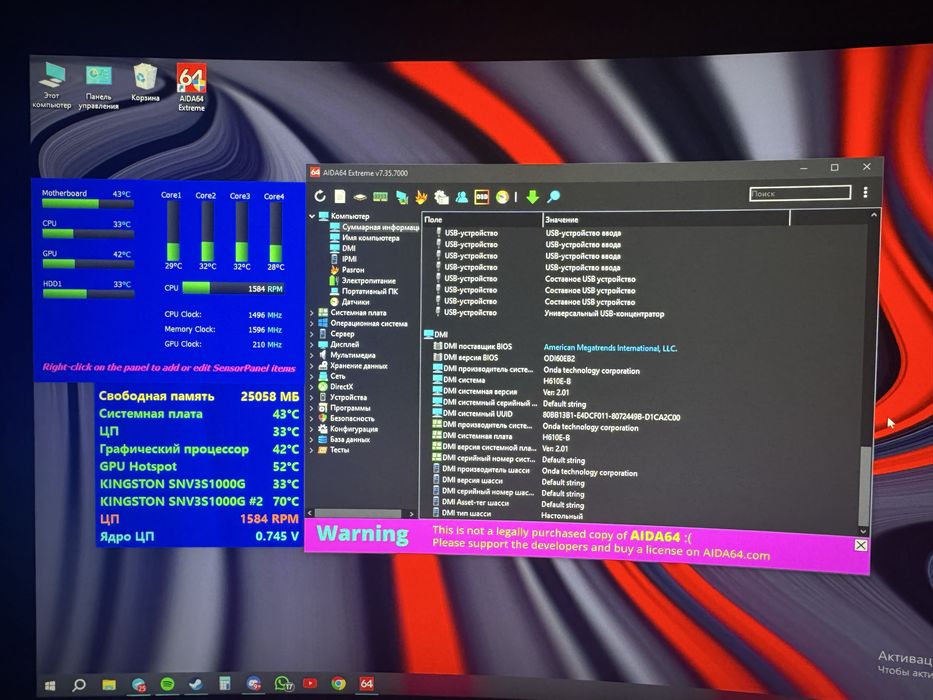Click the vertical scrollbar in details list
Viewport: 933px width, 700px height.
pyautogui.click(x=865, y=485)
